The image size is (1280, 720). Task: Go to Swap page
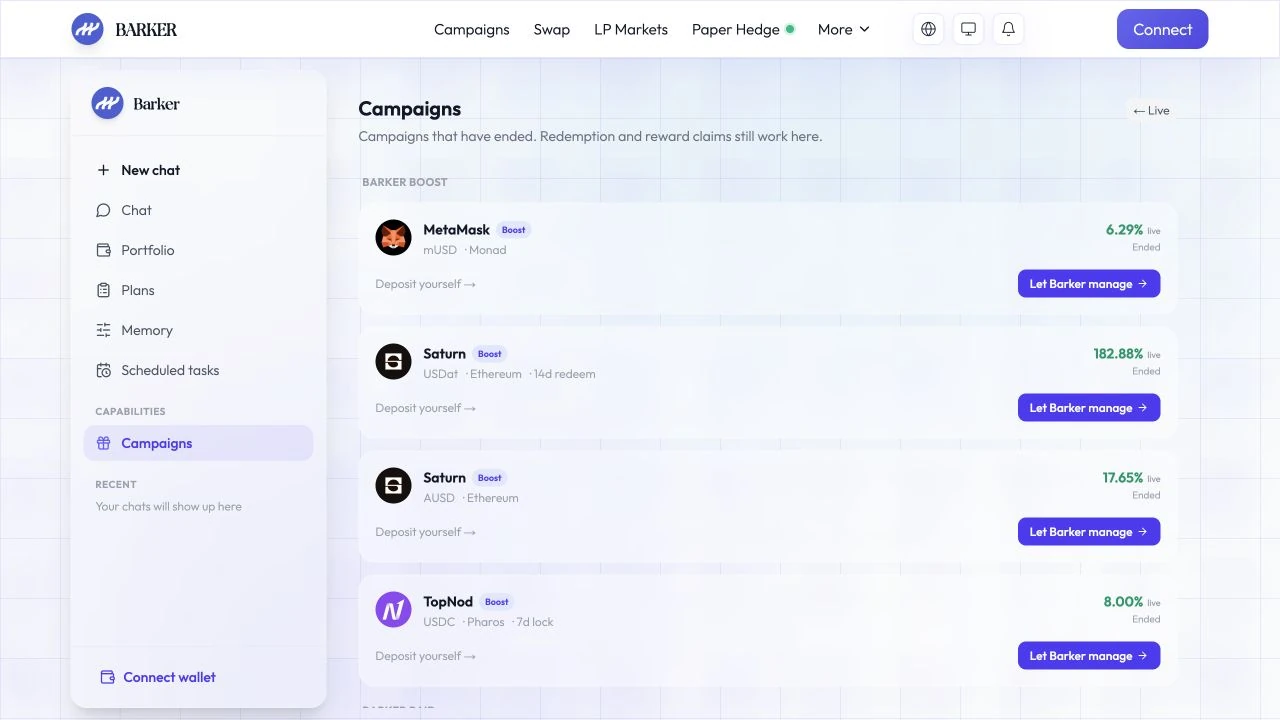pos(552,29)
